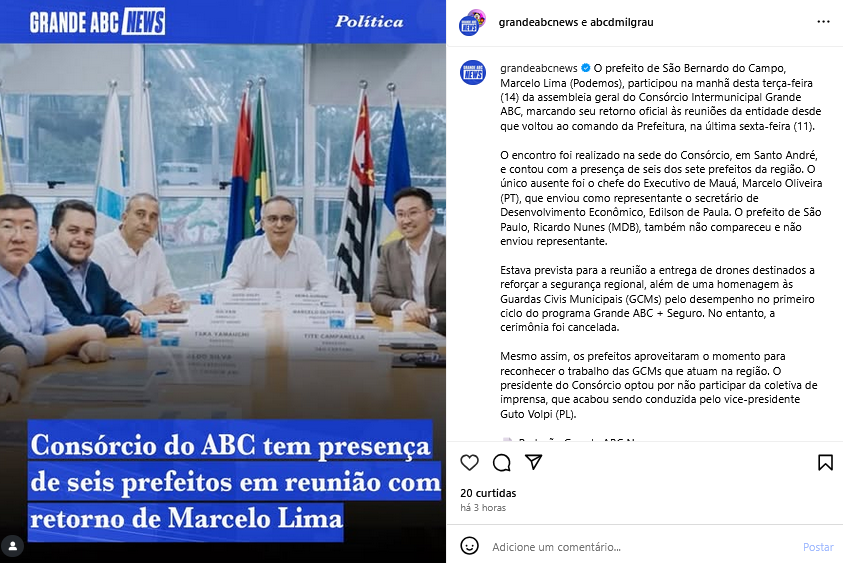Click the Política label on the image
The width and height of the screenshot is (843, 563).
pyautogui.click(x=369, y=22)
